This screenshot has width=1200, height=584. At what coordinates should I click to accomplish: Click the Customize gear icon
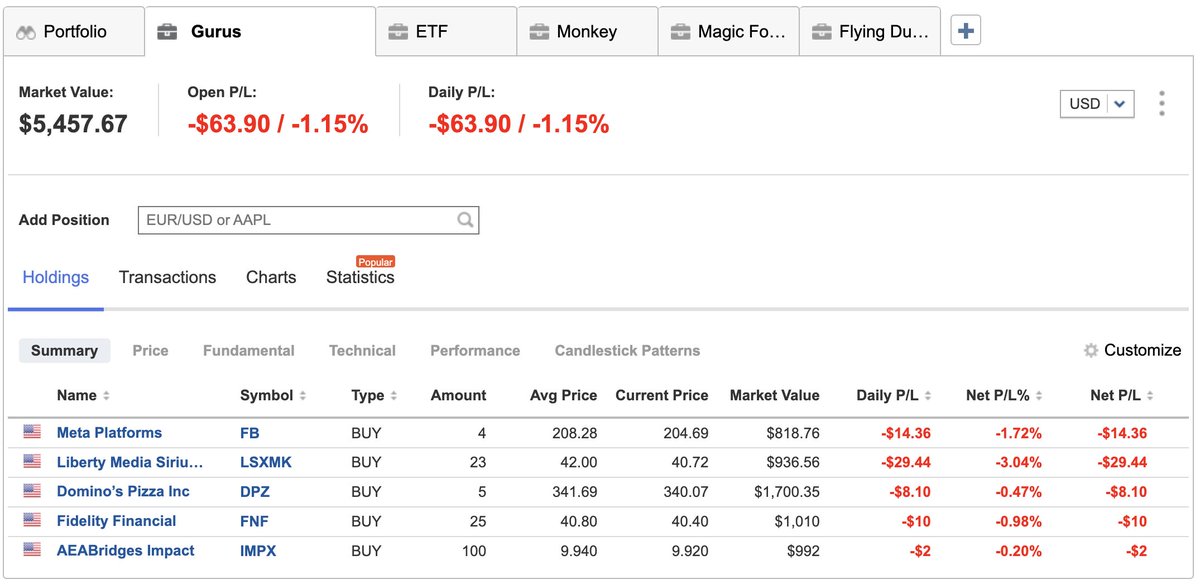point(1091,350)
